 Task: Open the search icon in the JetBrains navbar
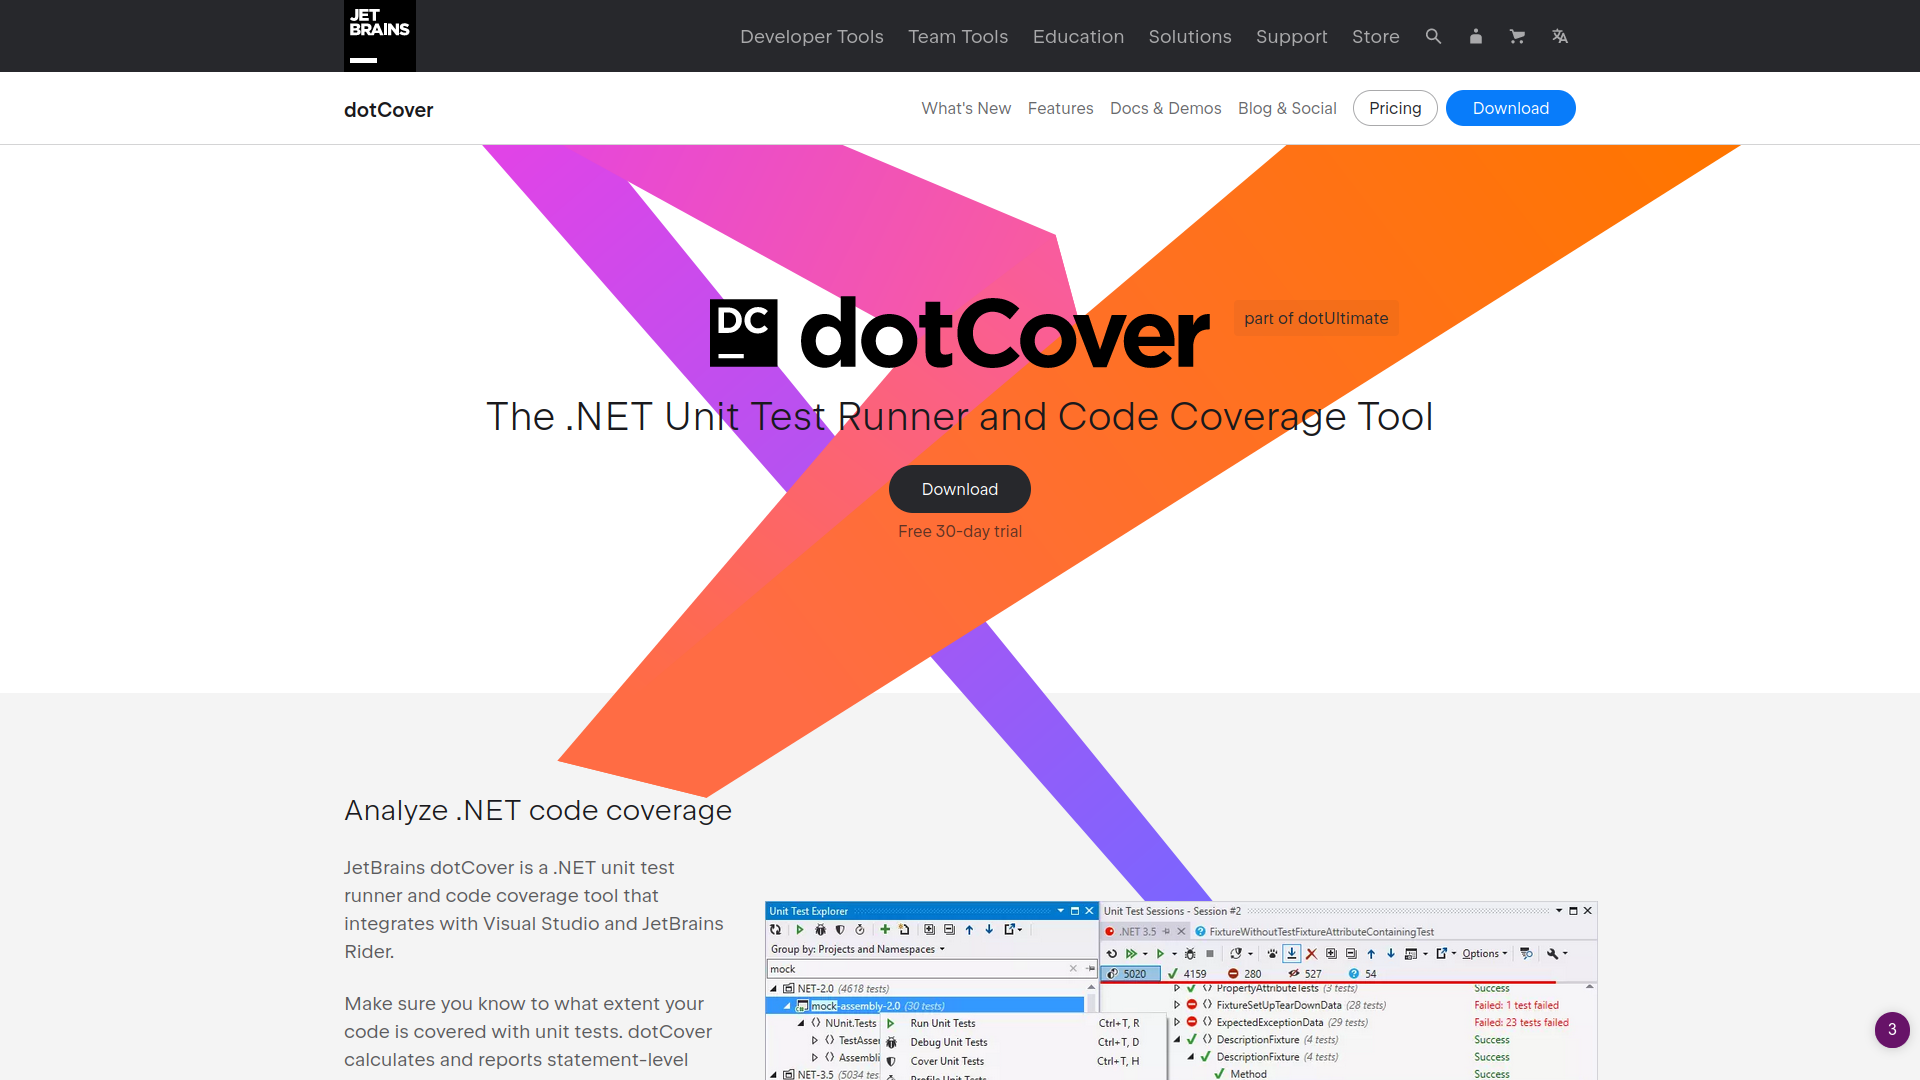(x=1433, y=36)
